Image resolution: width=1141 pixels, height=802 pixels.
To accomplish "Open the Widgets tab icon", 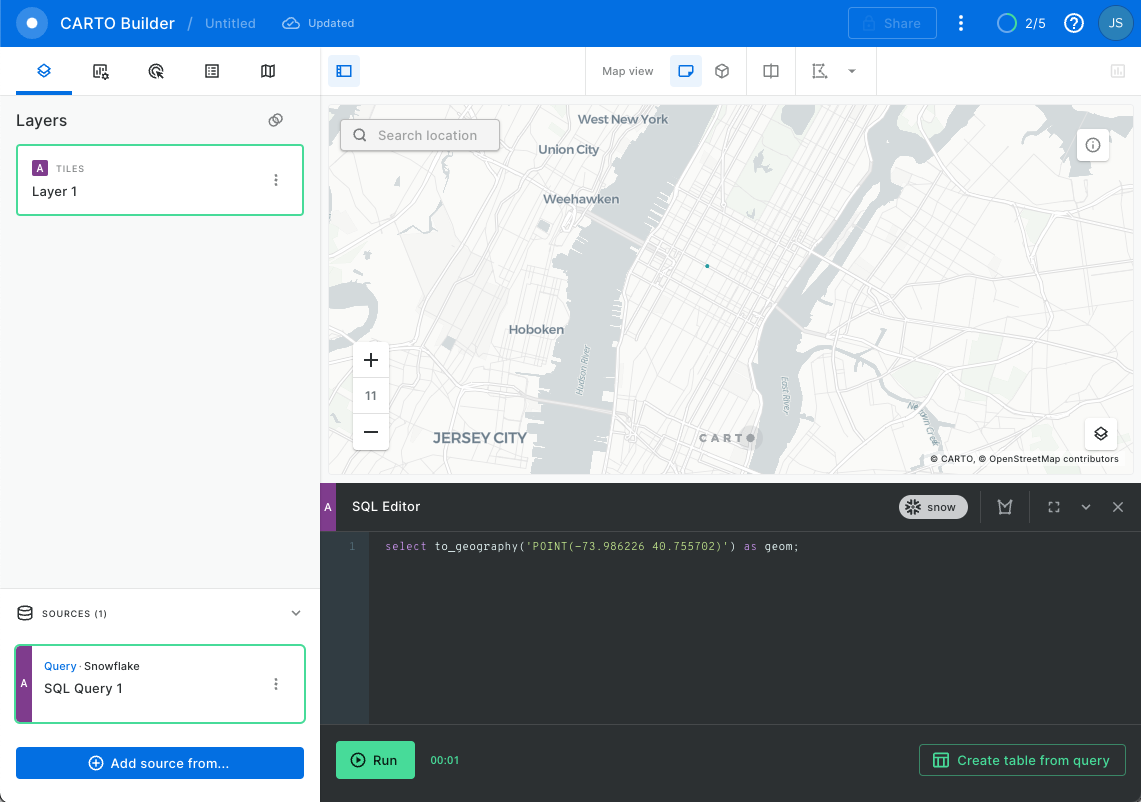I will point(100,71).
